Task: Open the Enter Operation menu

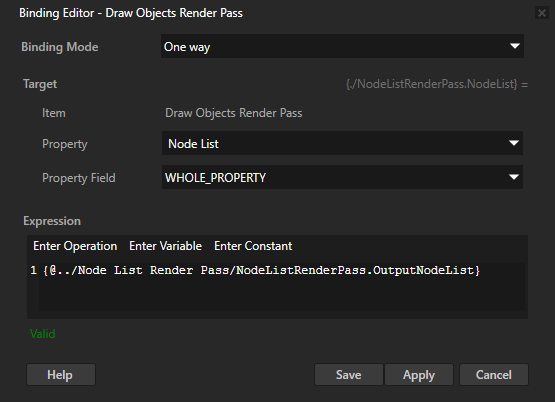Action: [75, 246]
